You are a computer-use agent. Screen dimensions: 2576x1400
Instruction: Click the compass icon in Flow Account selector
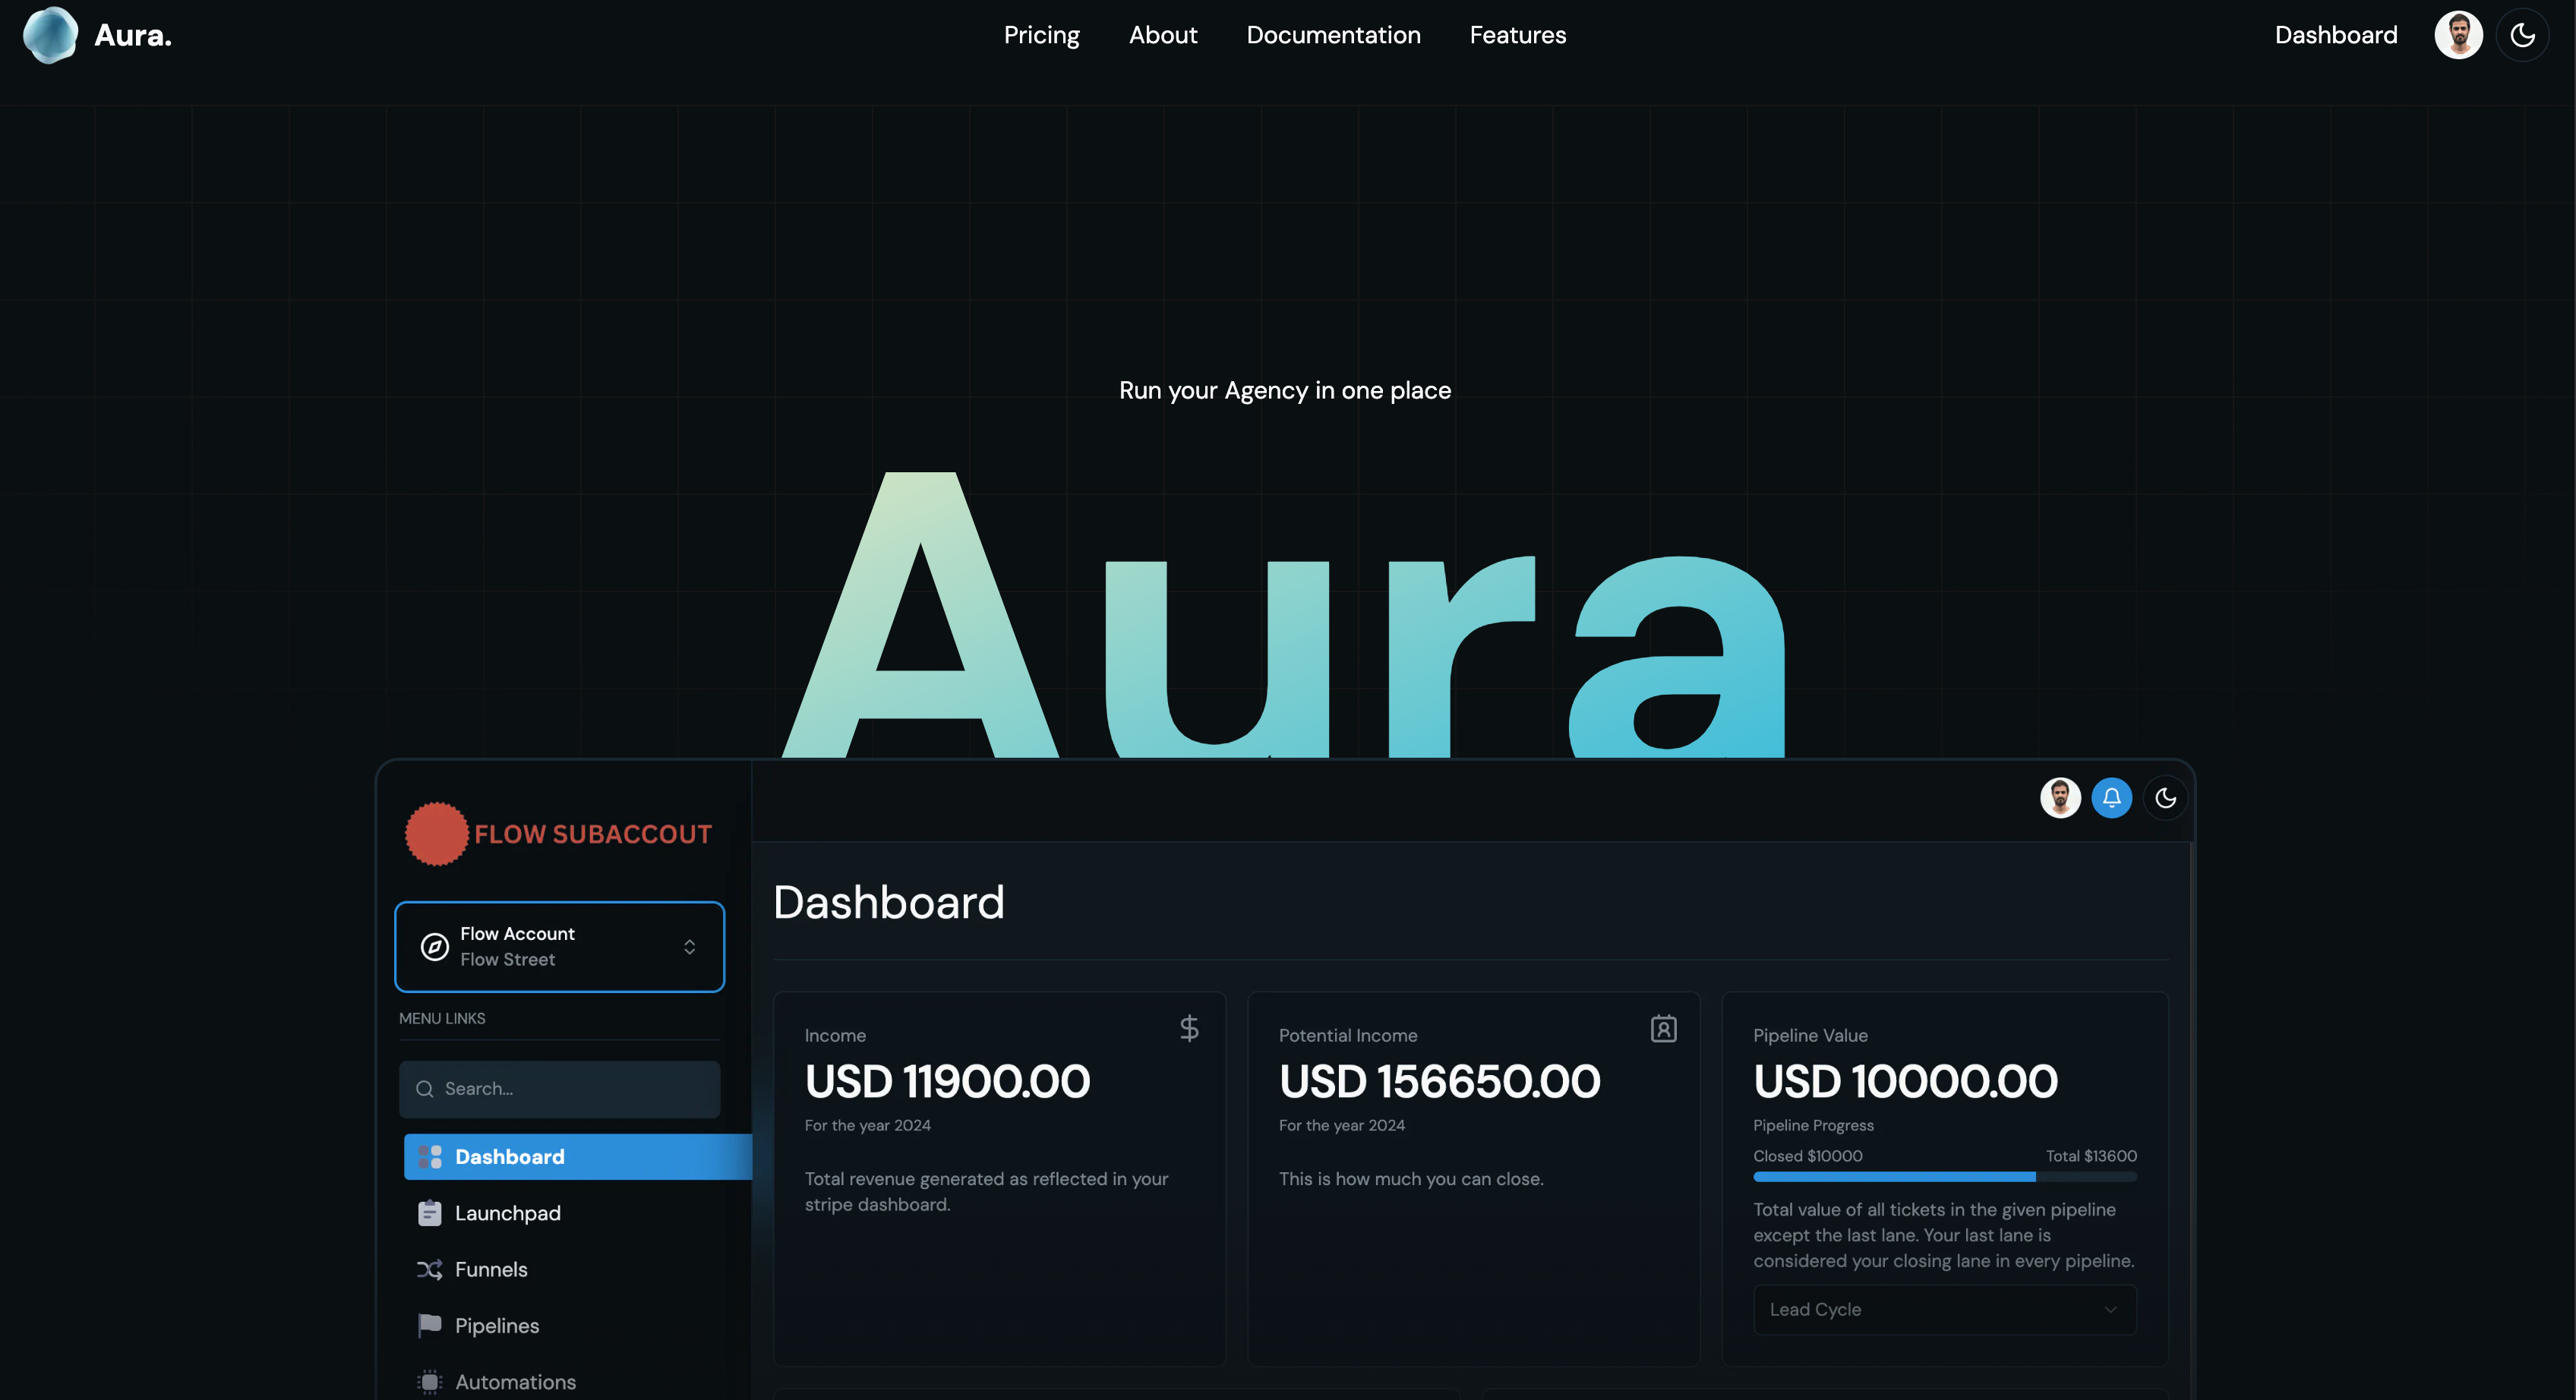click(x=434, y=947)
